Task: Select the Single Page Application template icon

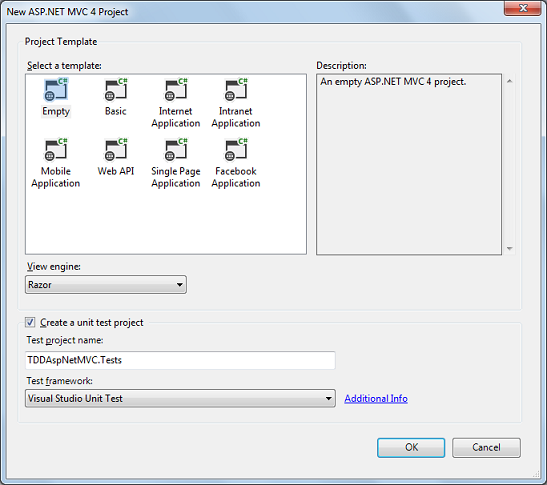Action: click(x=176, y=150)
